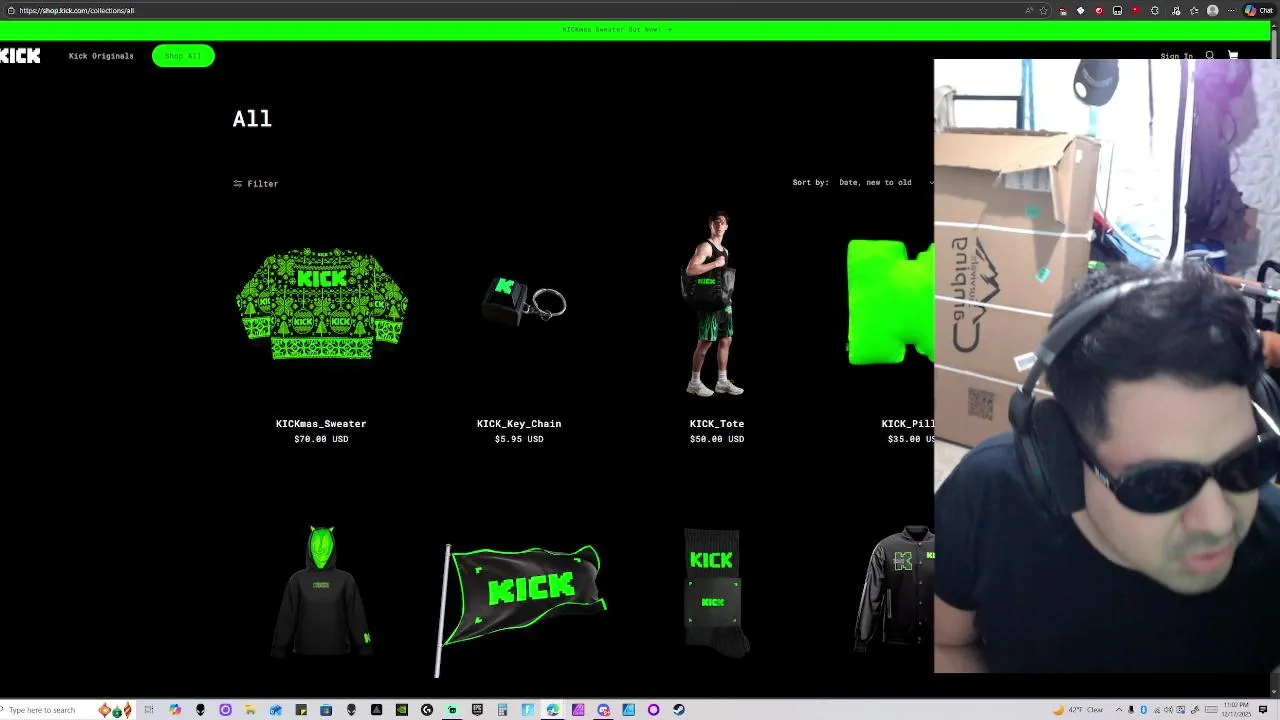Click the Shop All button

183,56
